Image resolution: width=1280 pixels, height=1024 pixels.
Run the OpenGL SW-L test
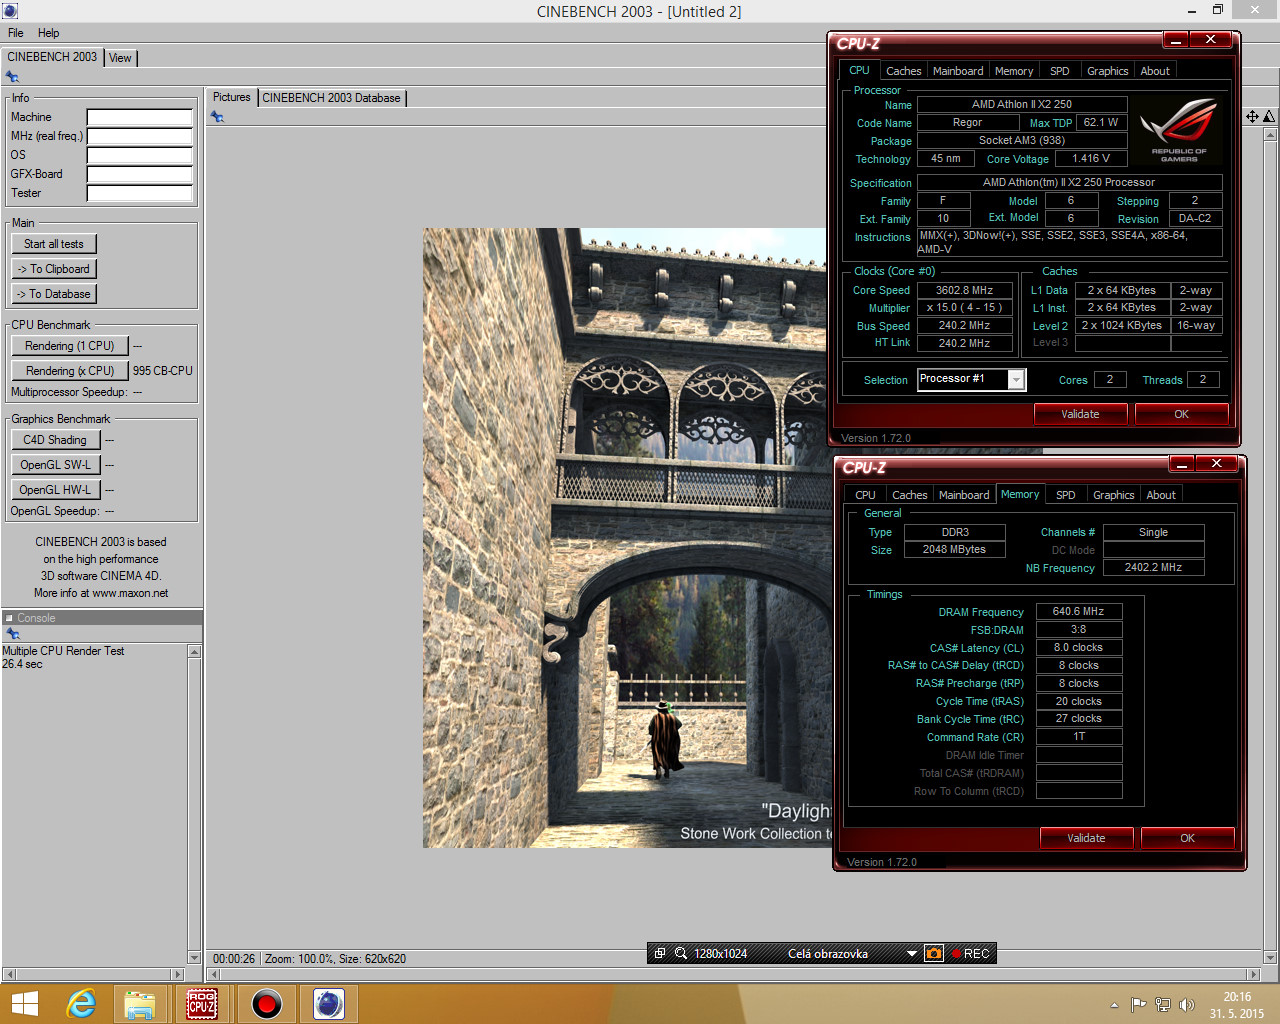[x=55, y=465]
